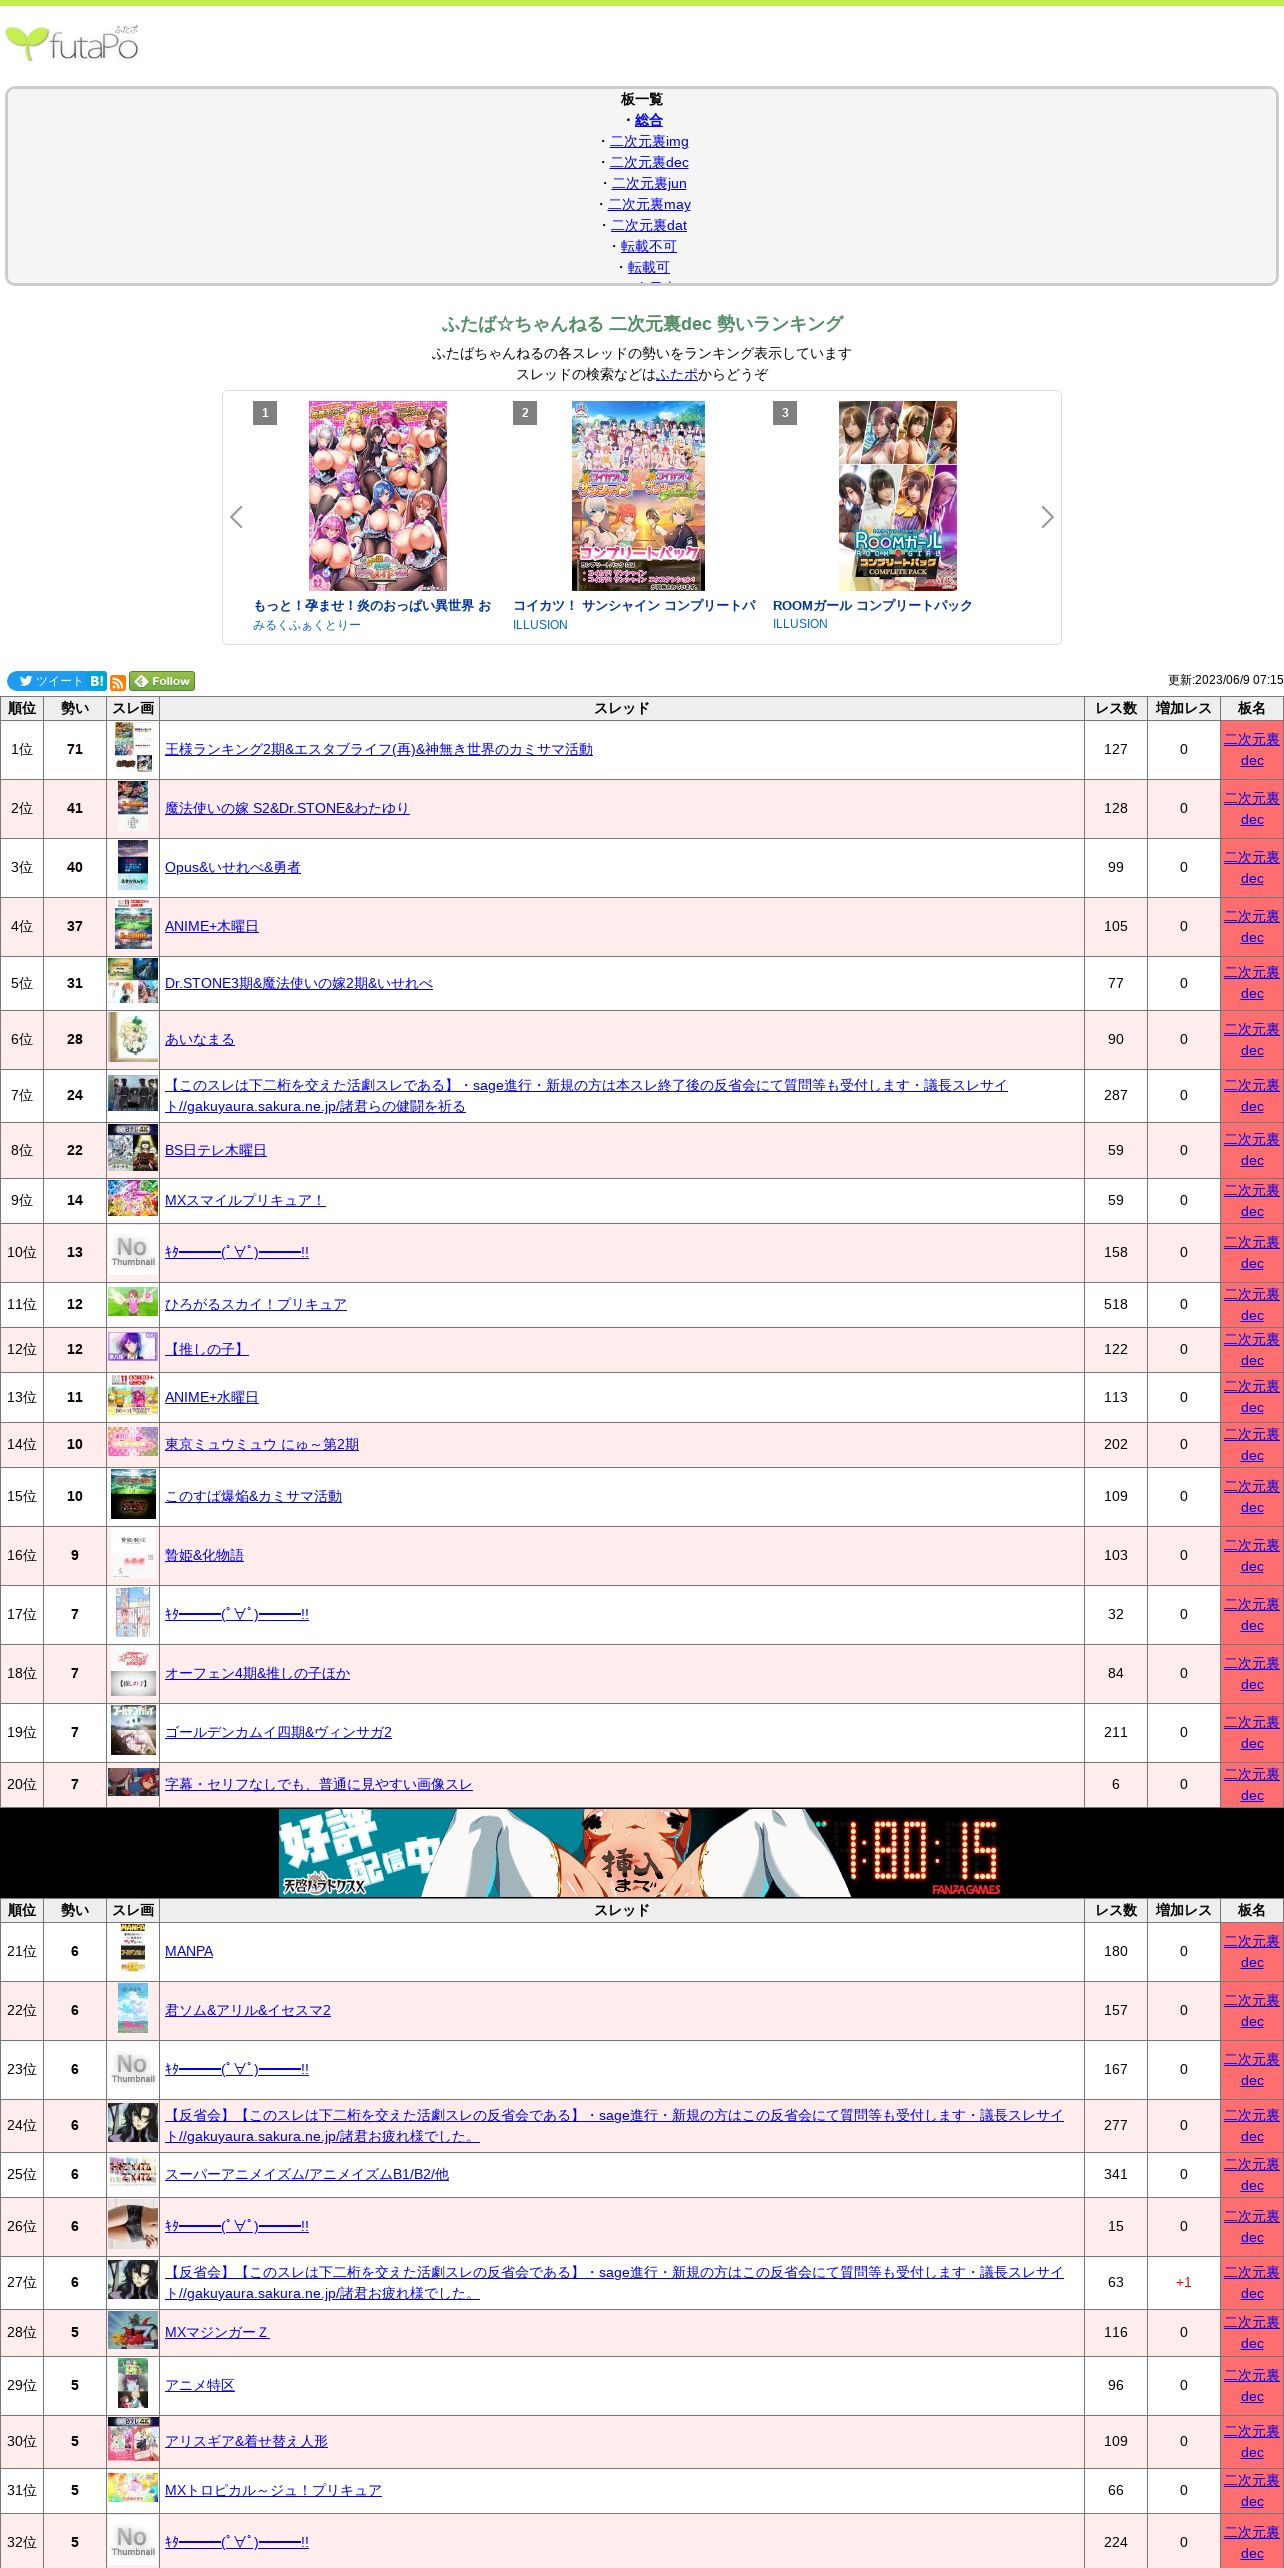Open the ひろがるスカイ！プリキュア thread

point(256,1304)
